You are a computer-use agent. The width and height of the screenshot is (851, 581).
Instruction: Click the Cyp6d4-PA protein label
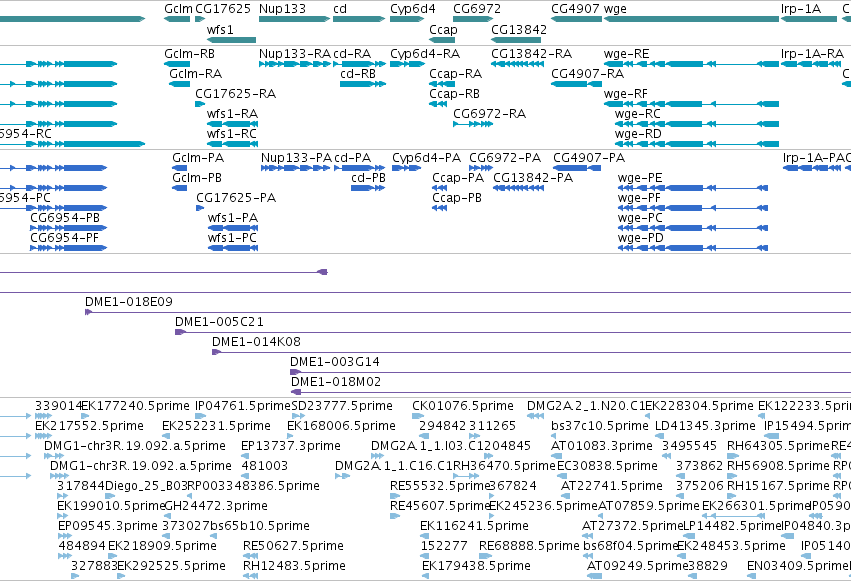coord(427,158)
